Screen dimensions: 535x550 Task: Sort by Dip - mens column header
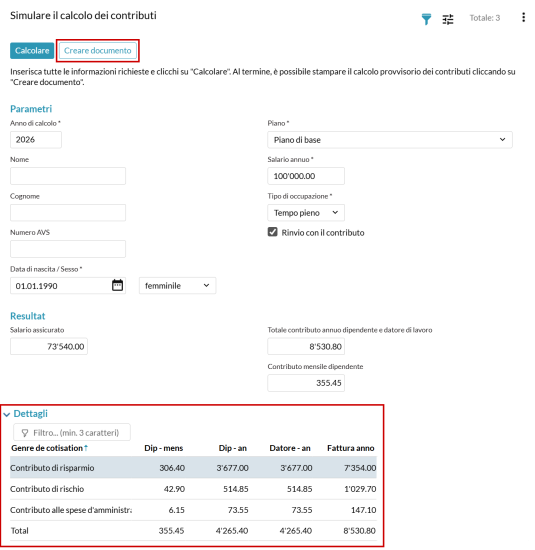coord(163,448)
